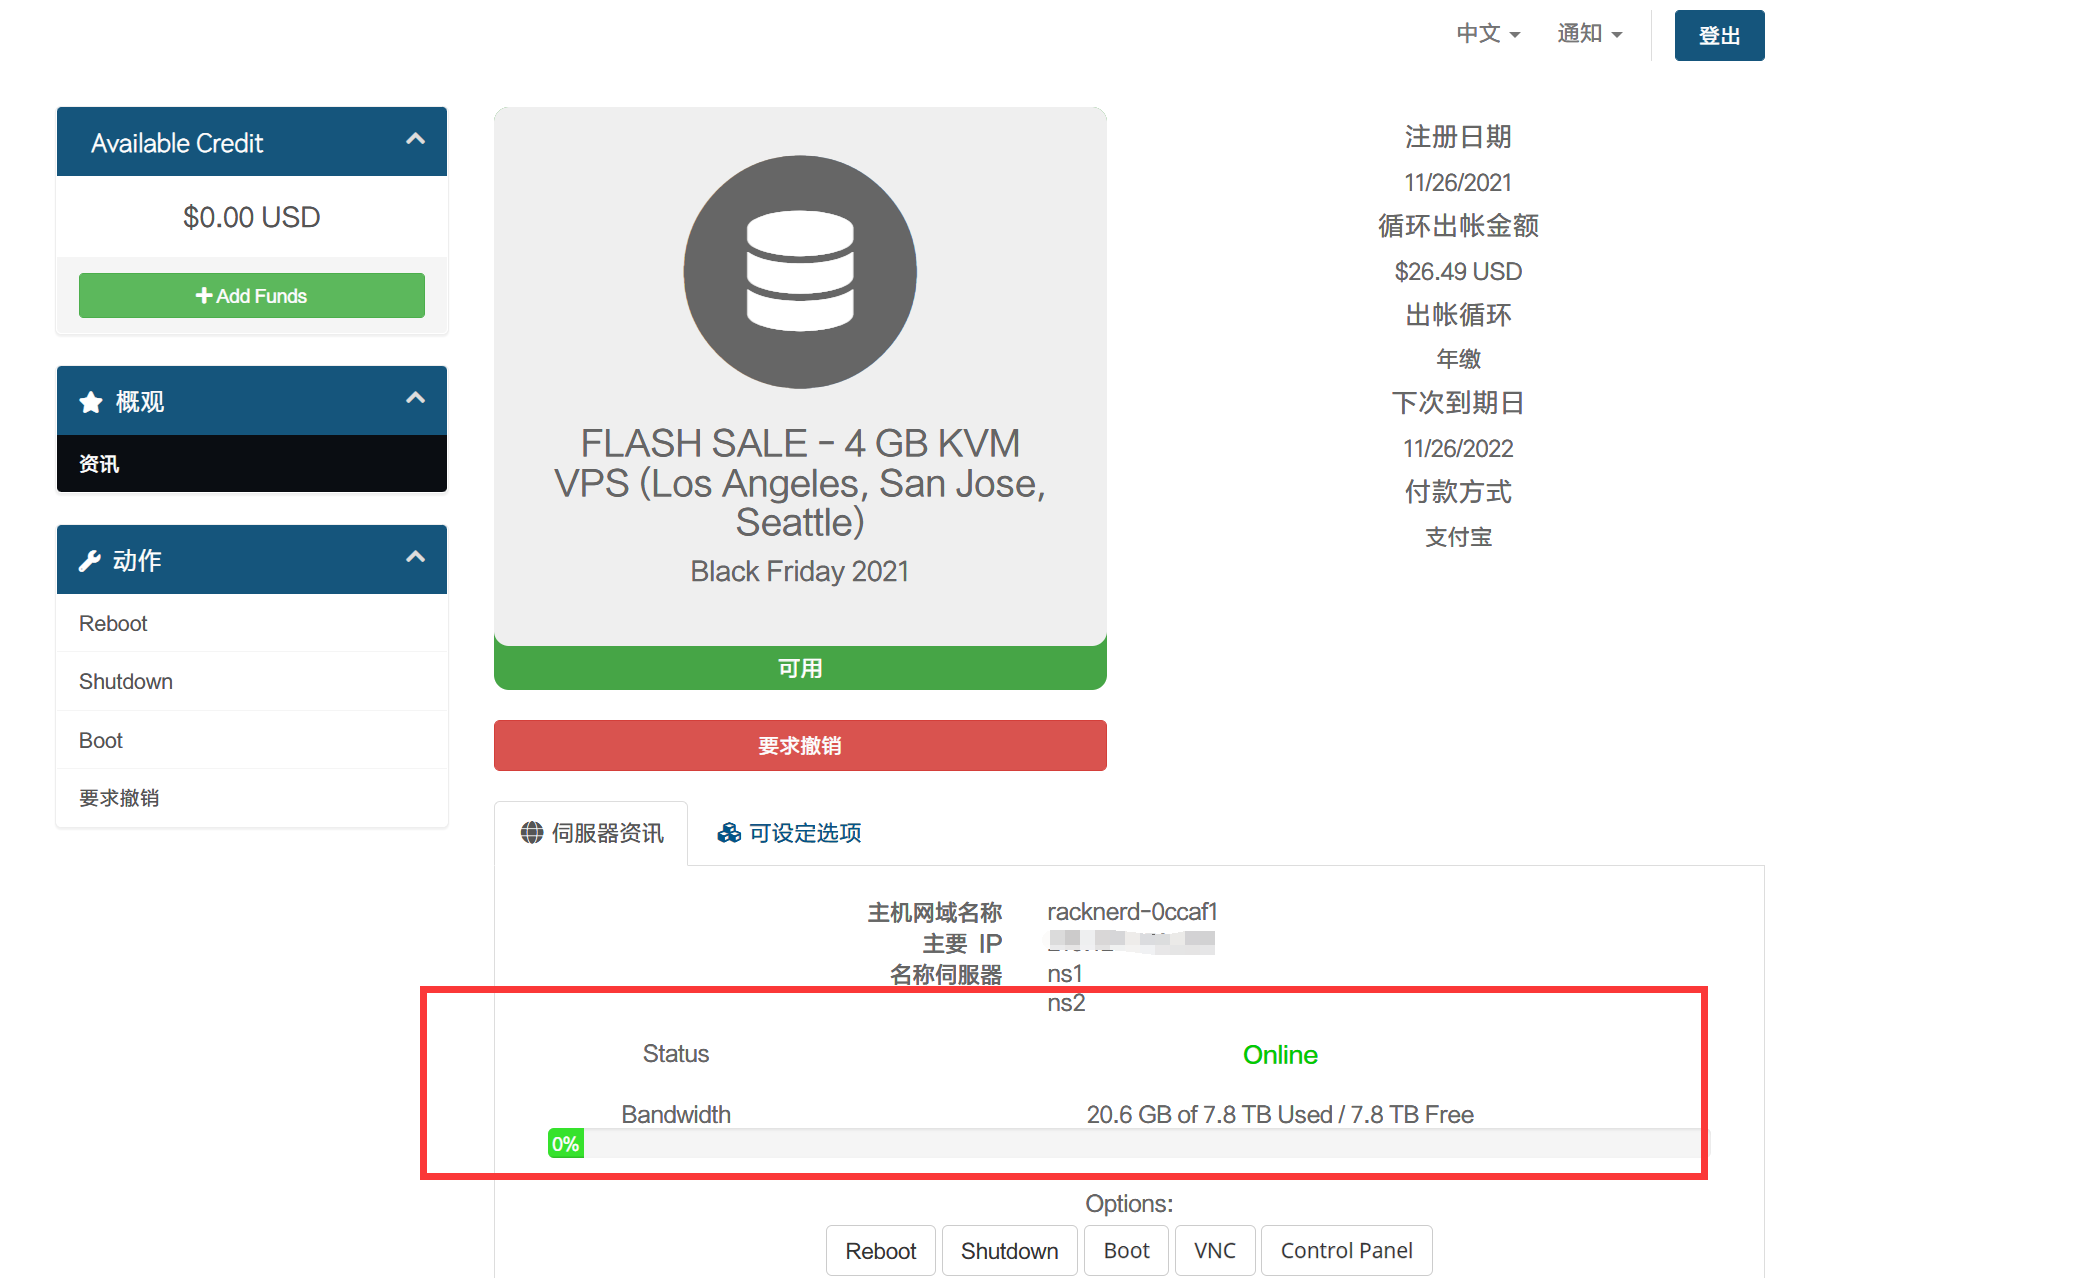Image resolution: width=2073 pixels, height=1278 pixels.
Task: Click the FLASH SALE product title
Action: 800,483
